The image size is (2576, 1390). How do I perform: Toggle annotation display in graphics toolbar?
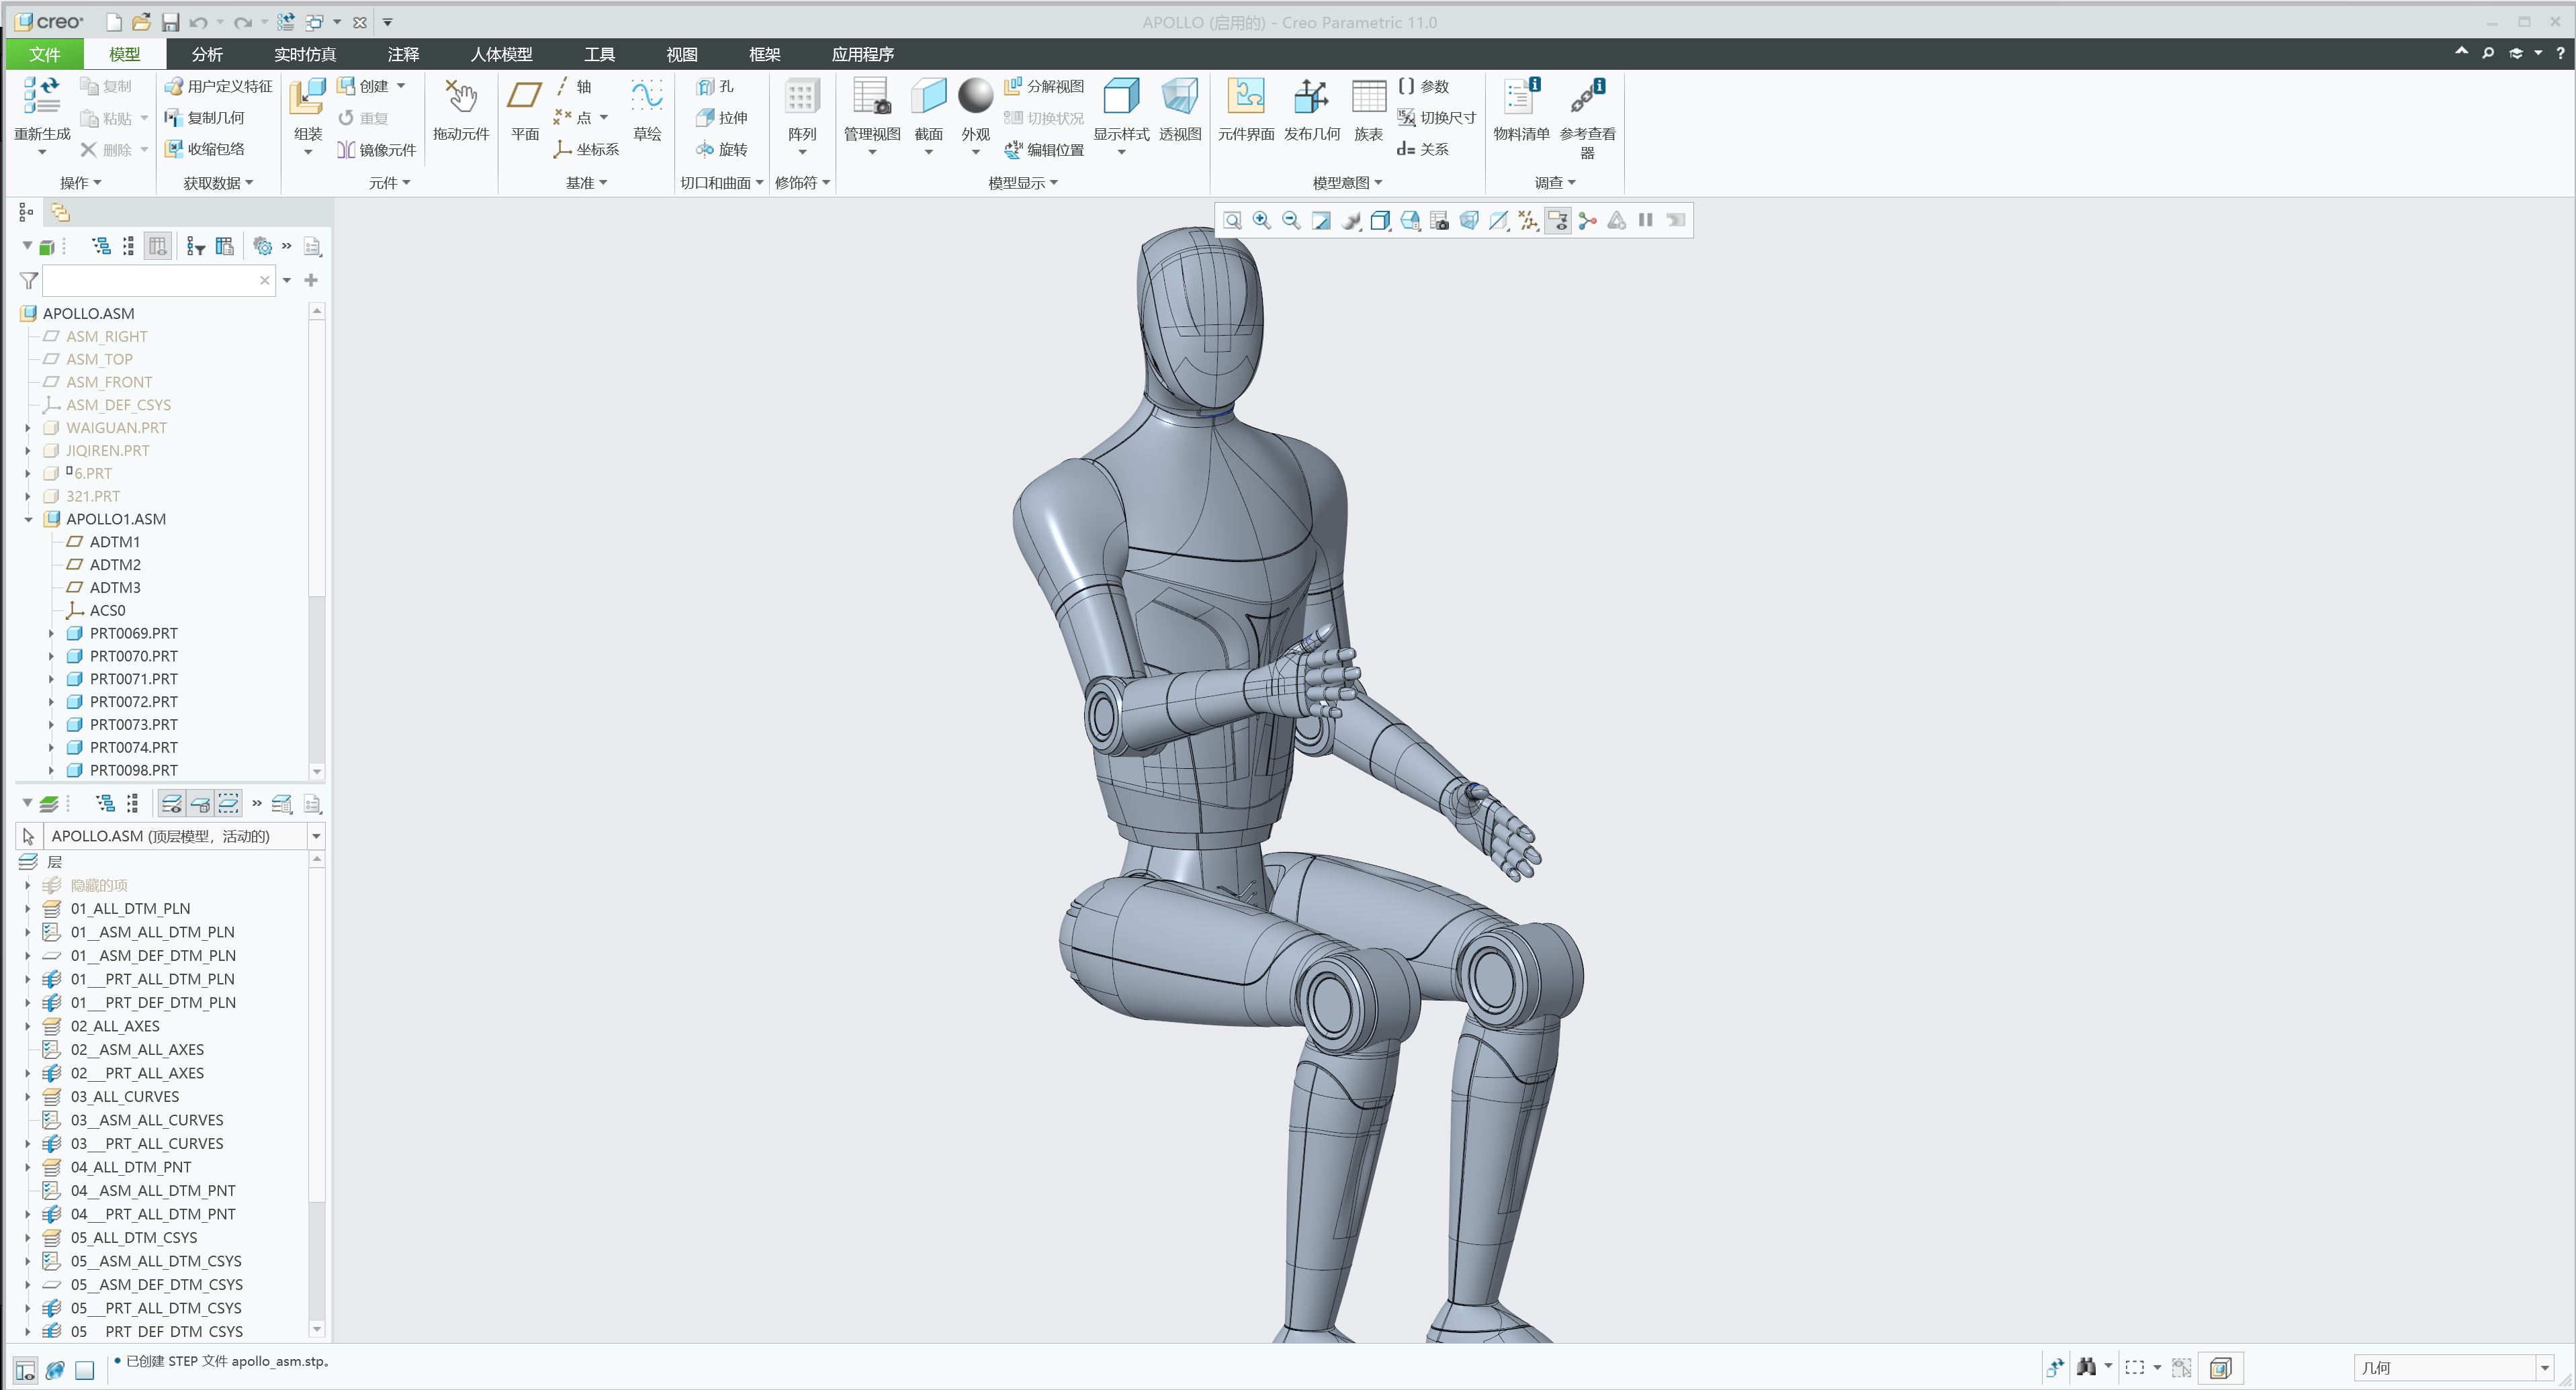[x=1557, y=221]
